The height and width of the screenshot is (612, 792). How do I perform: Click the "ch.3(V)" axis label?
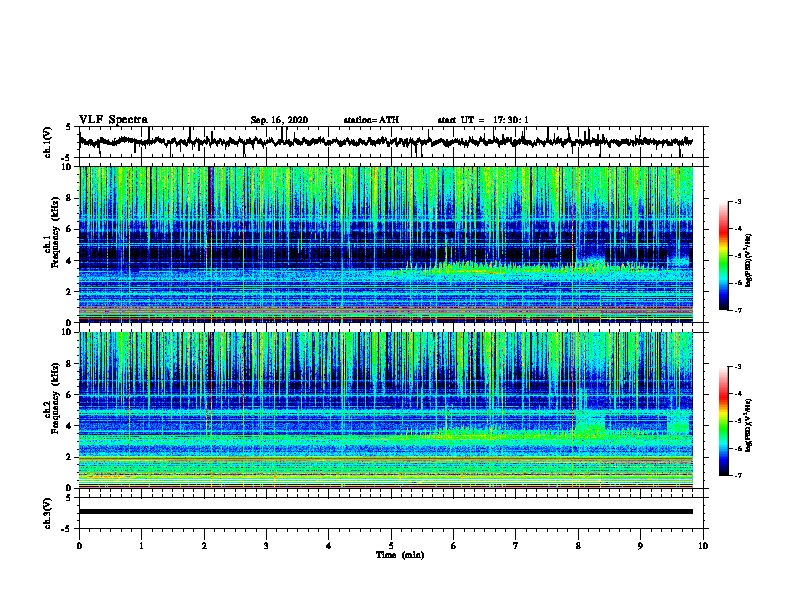[48, 513]
